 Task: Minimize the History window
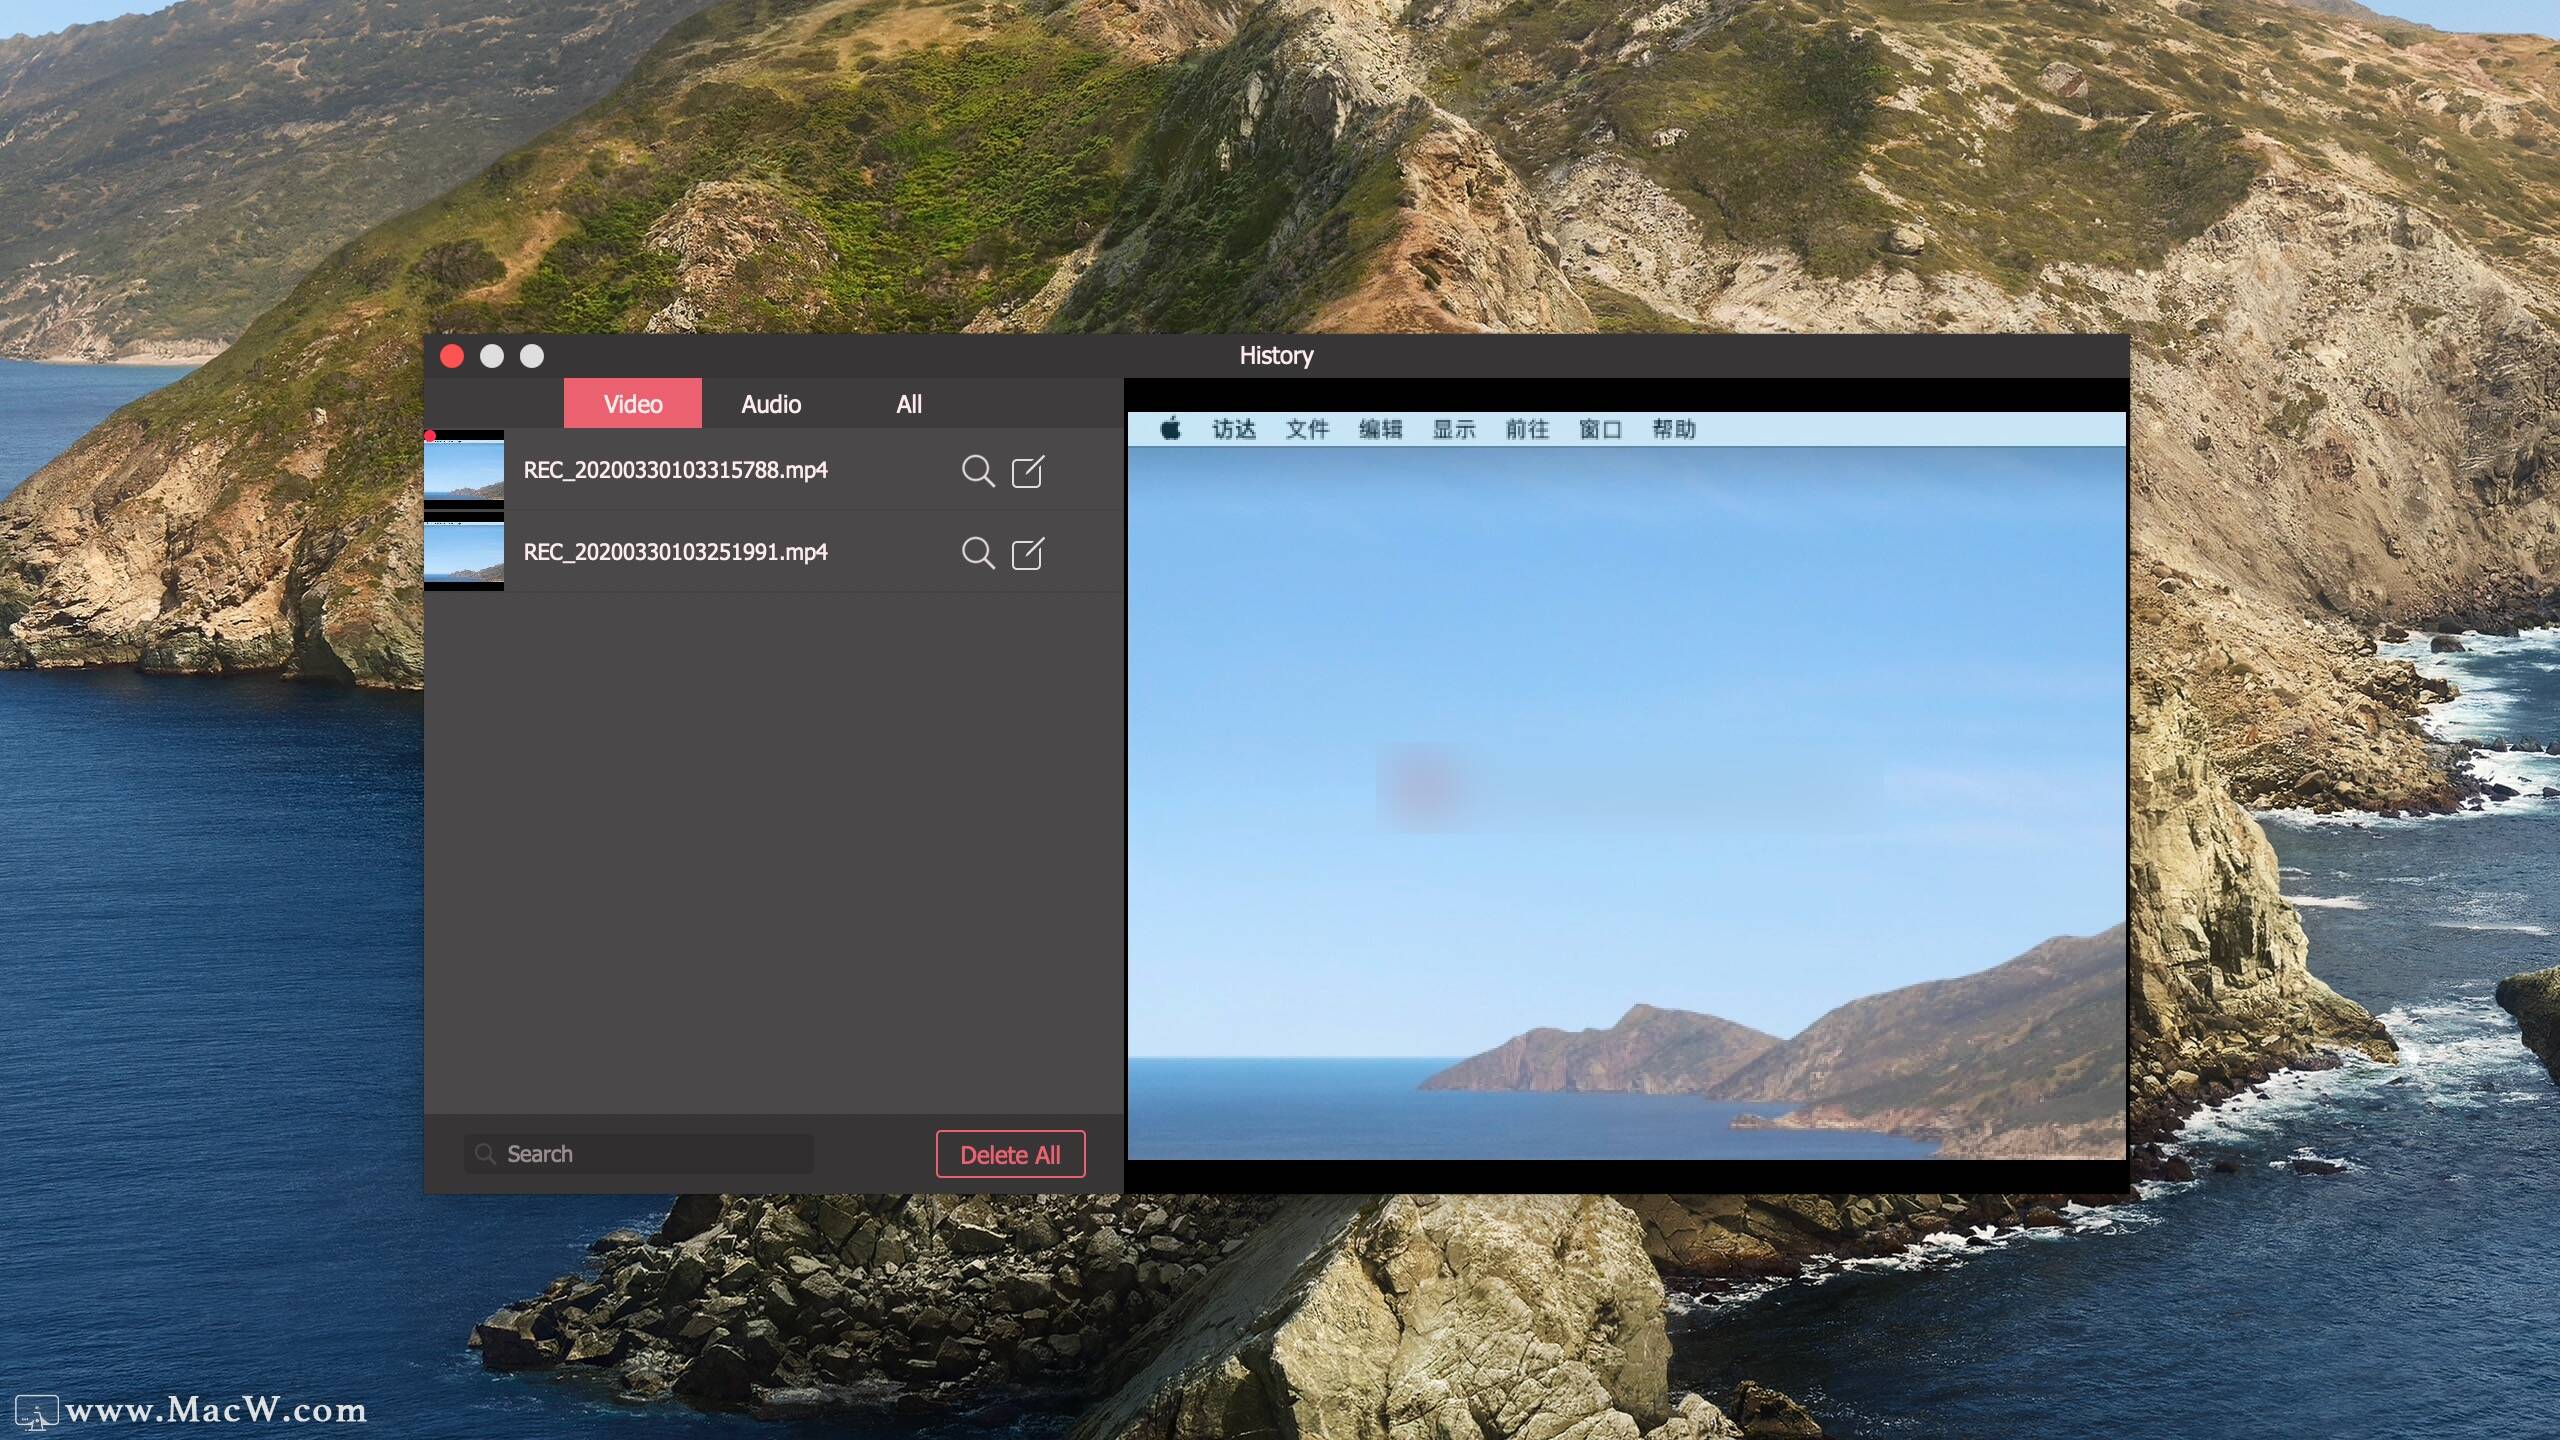492,356
